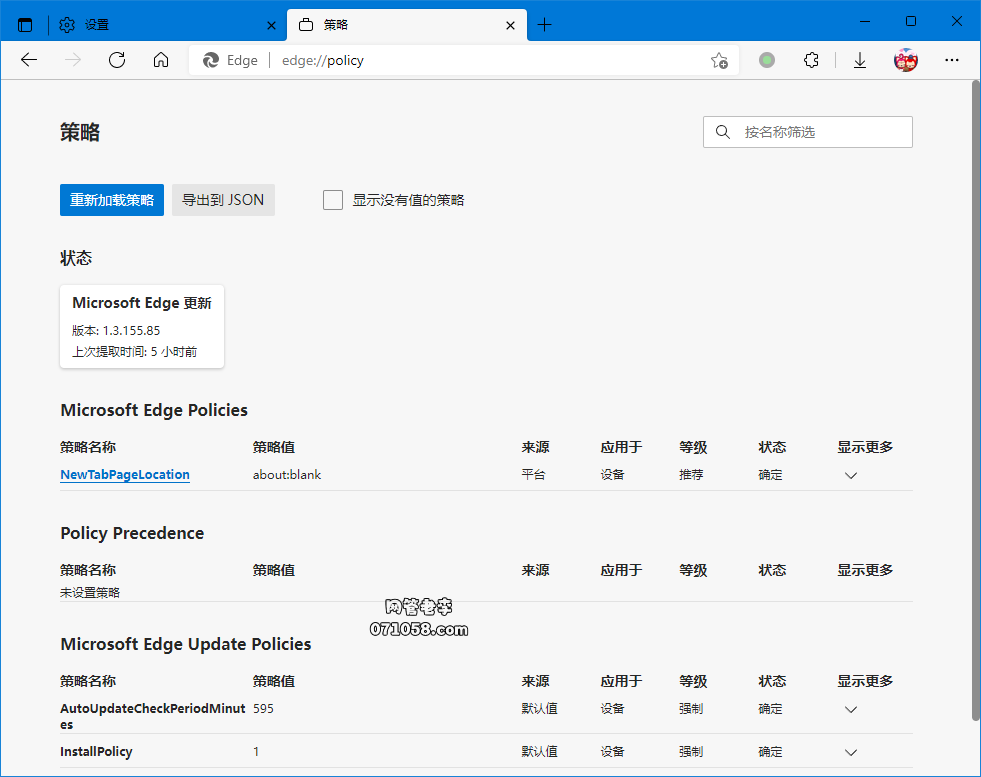Open the browser Extensions menu

[x=811, y=60]
